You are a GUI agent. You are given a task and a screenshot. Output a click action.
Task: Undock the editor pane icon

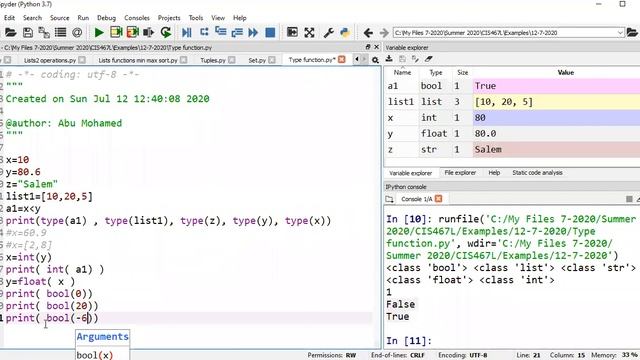point(368,47)
